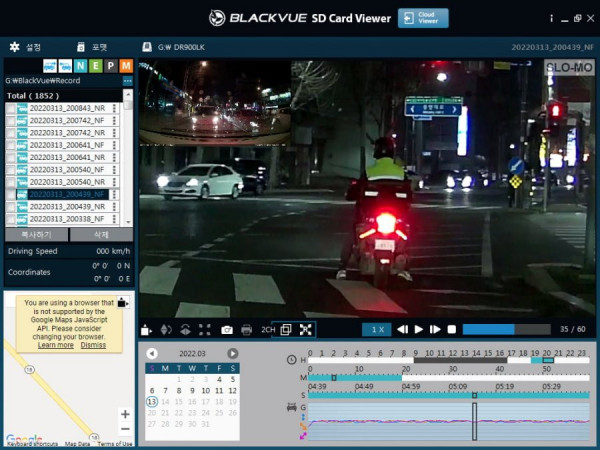Stop video playback
The height and width of the screenshot is (450, 600).
pyautogui.click(x=452, y=329)
